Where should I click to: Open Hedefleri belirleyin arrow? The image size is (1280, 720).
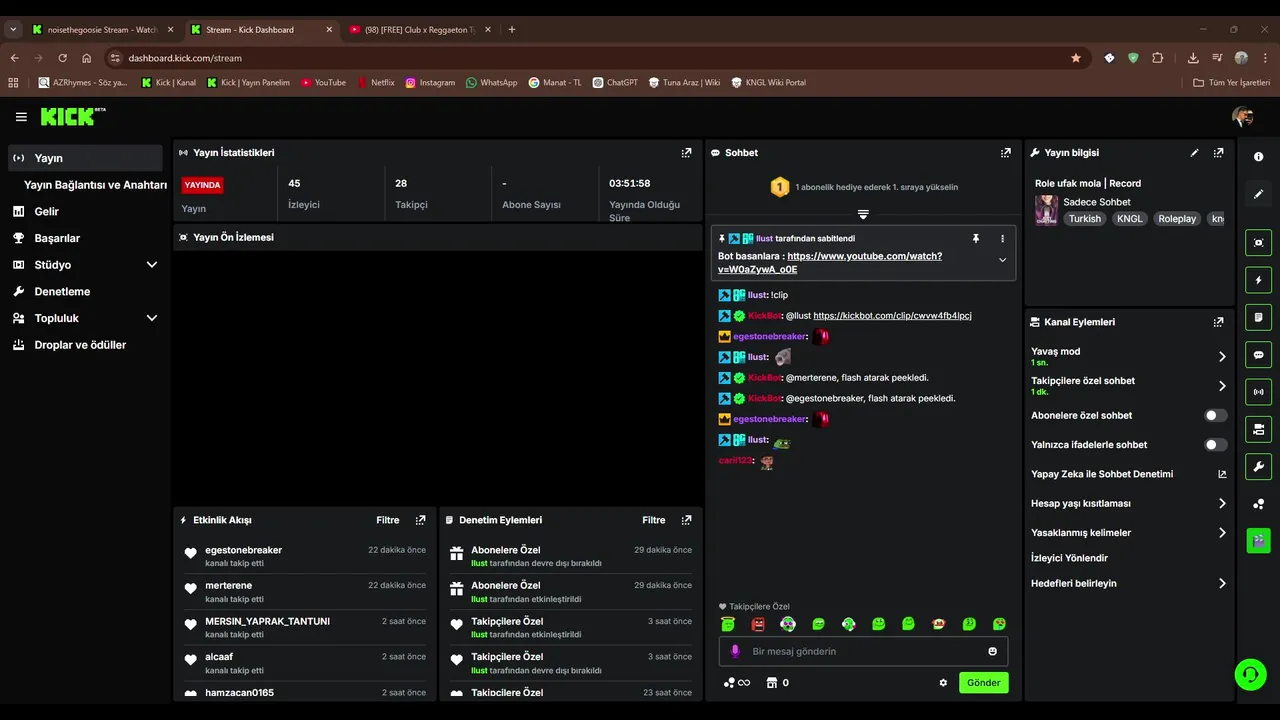point(1221,583)
